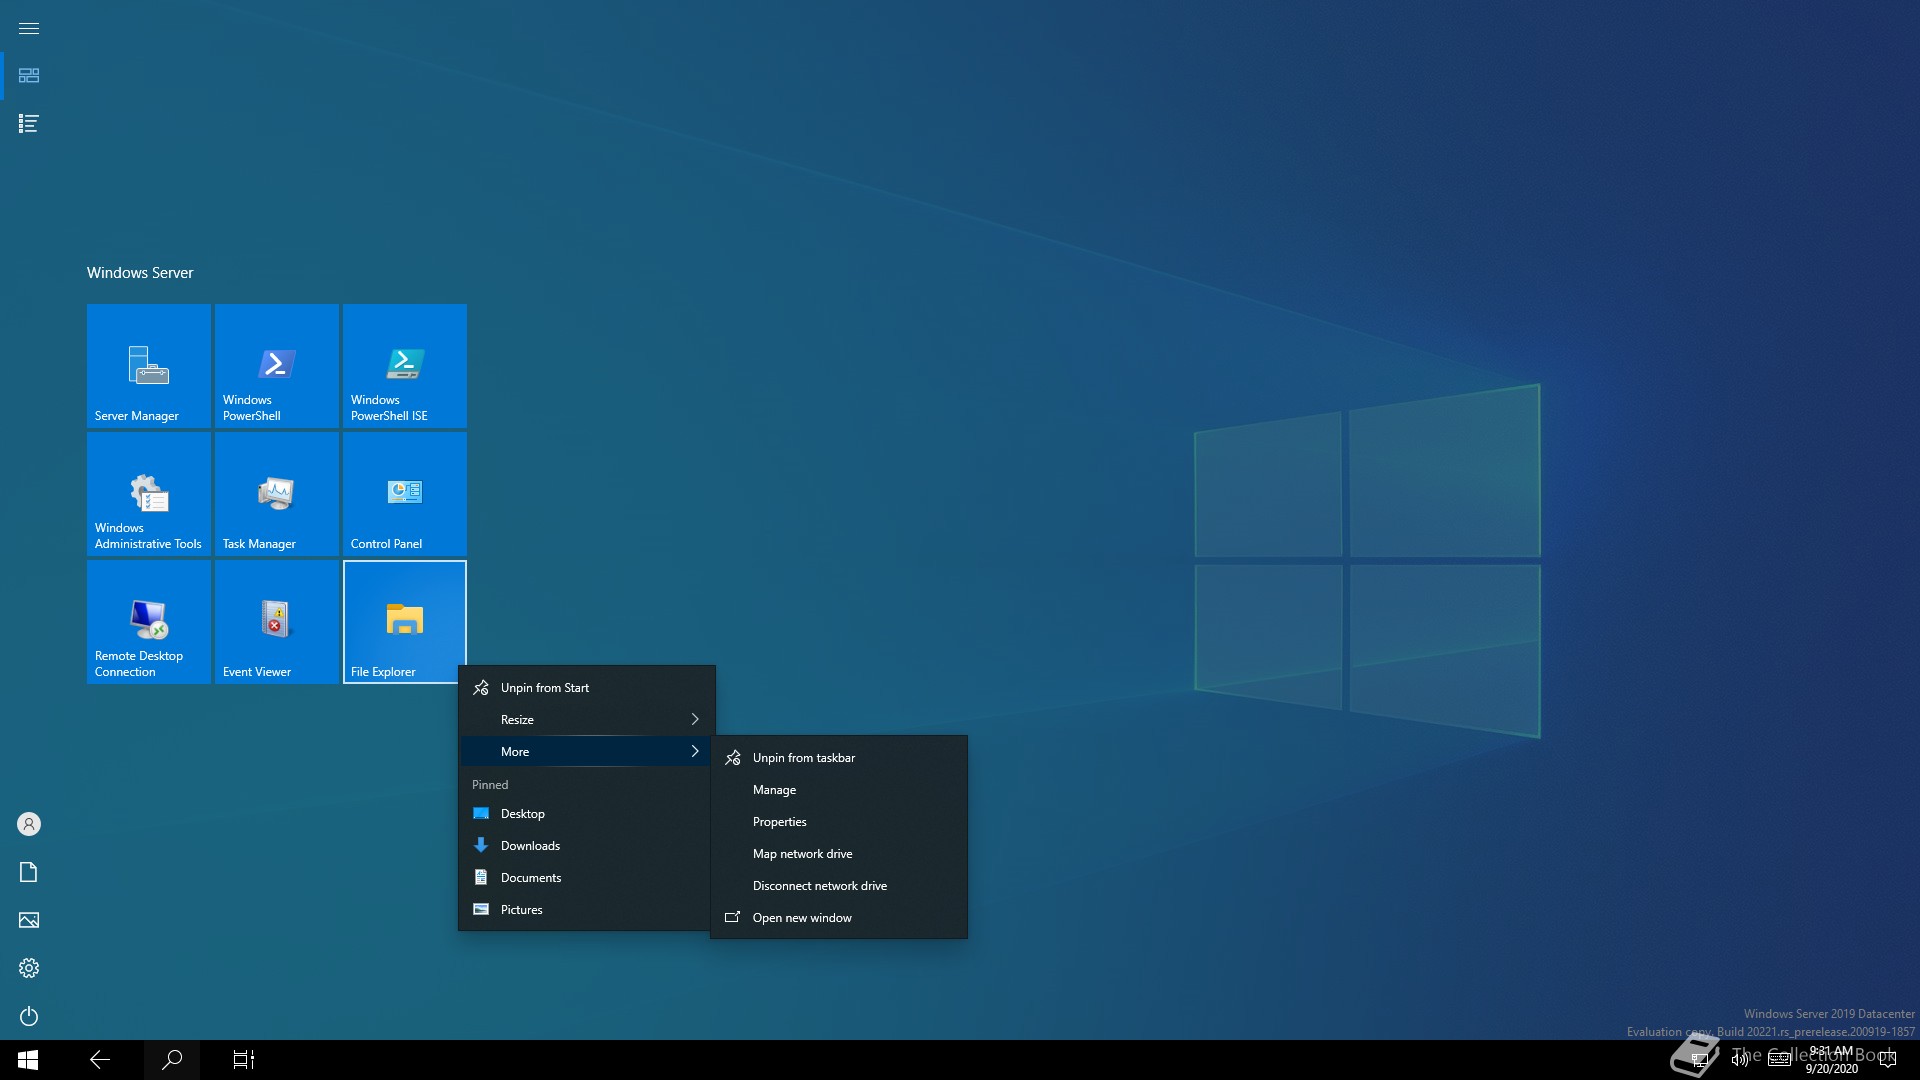Open the Remote Desktop Connection tile

pos(149,622)
